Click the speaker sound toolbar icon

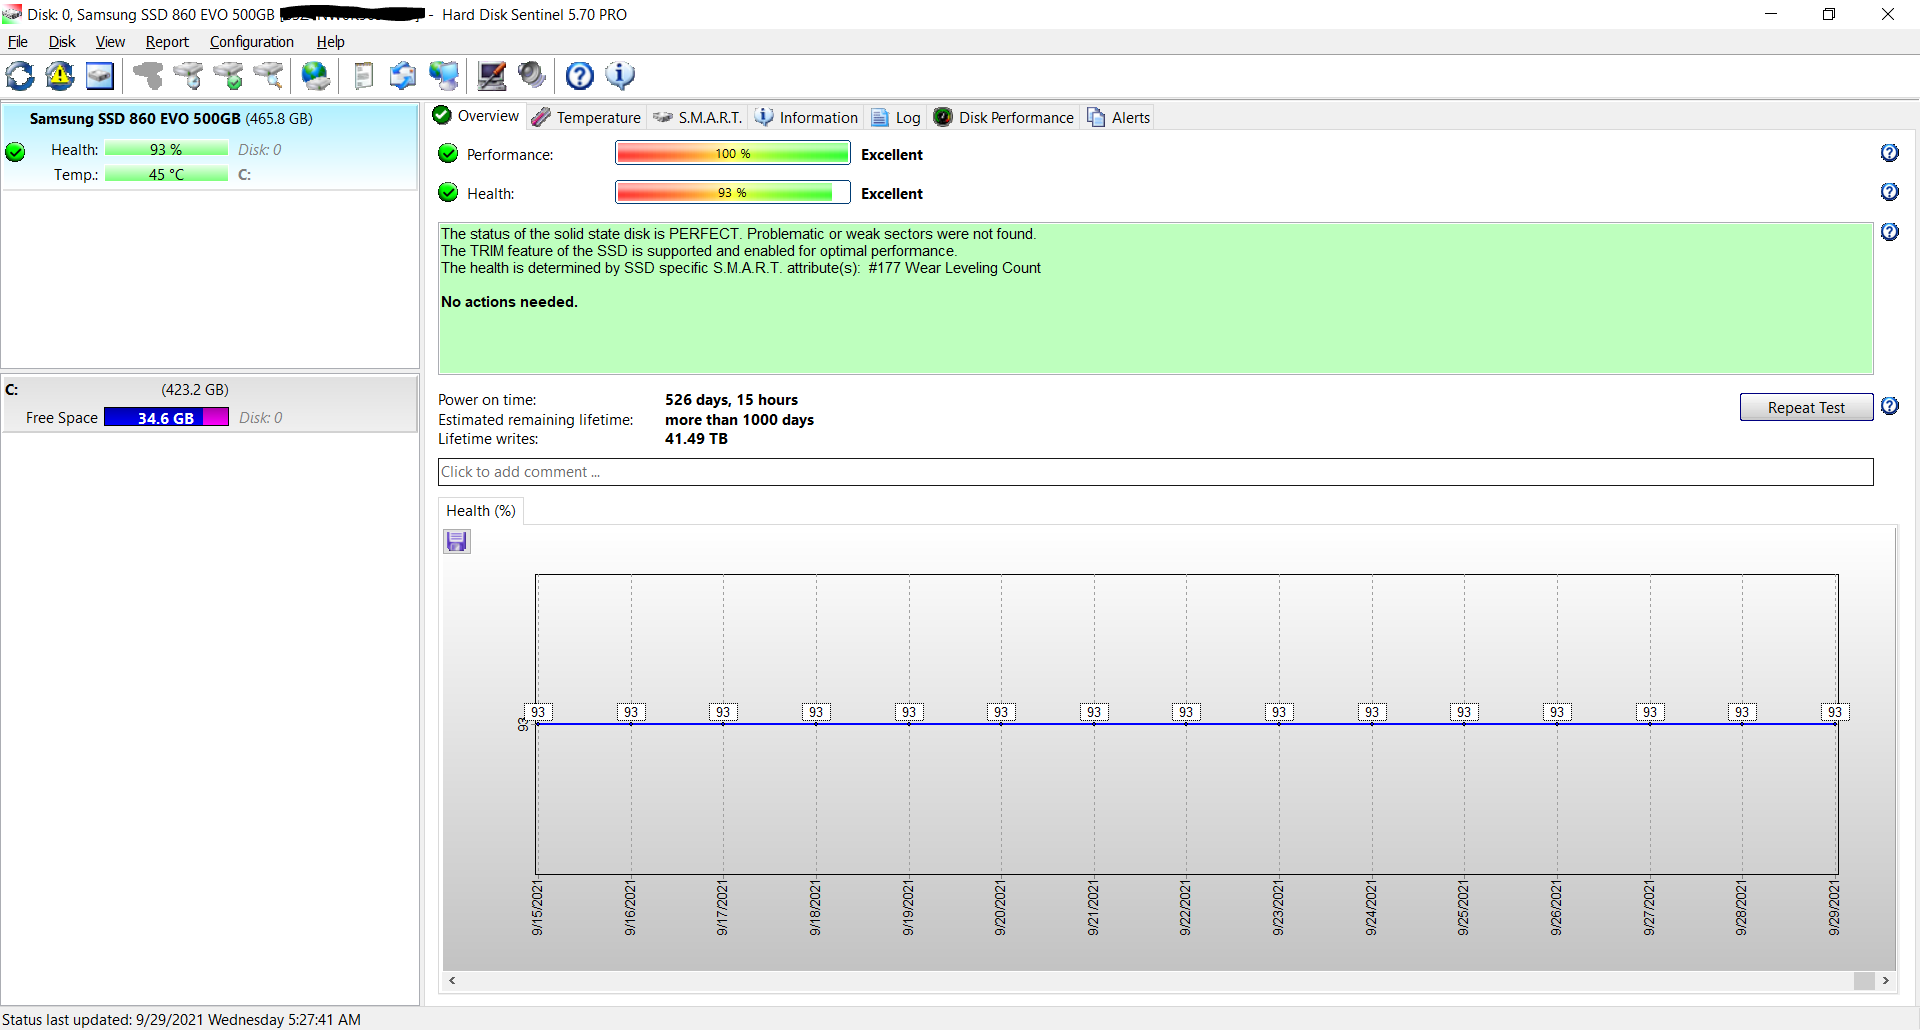532,76
